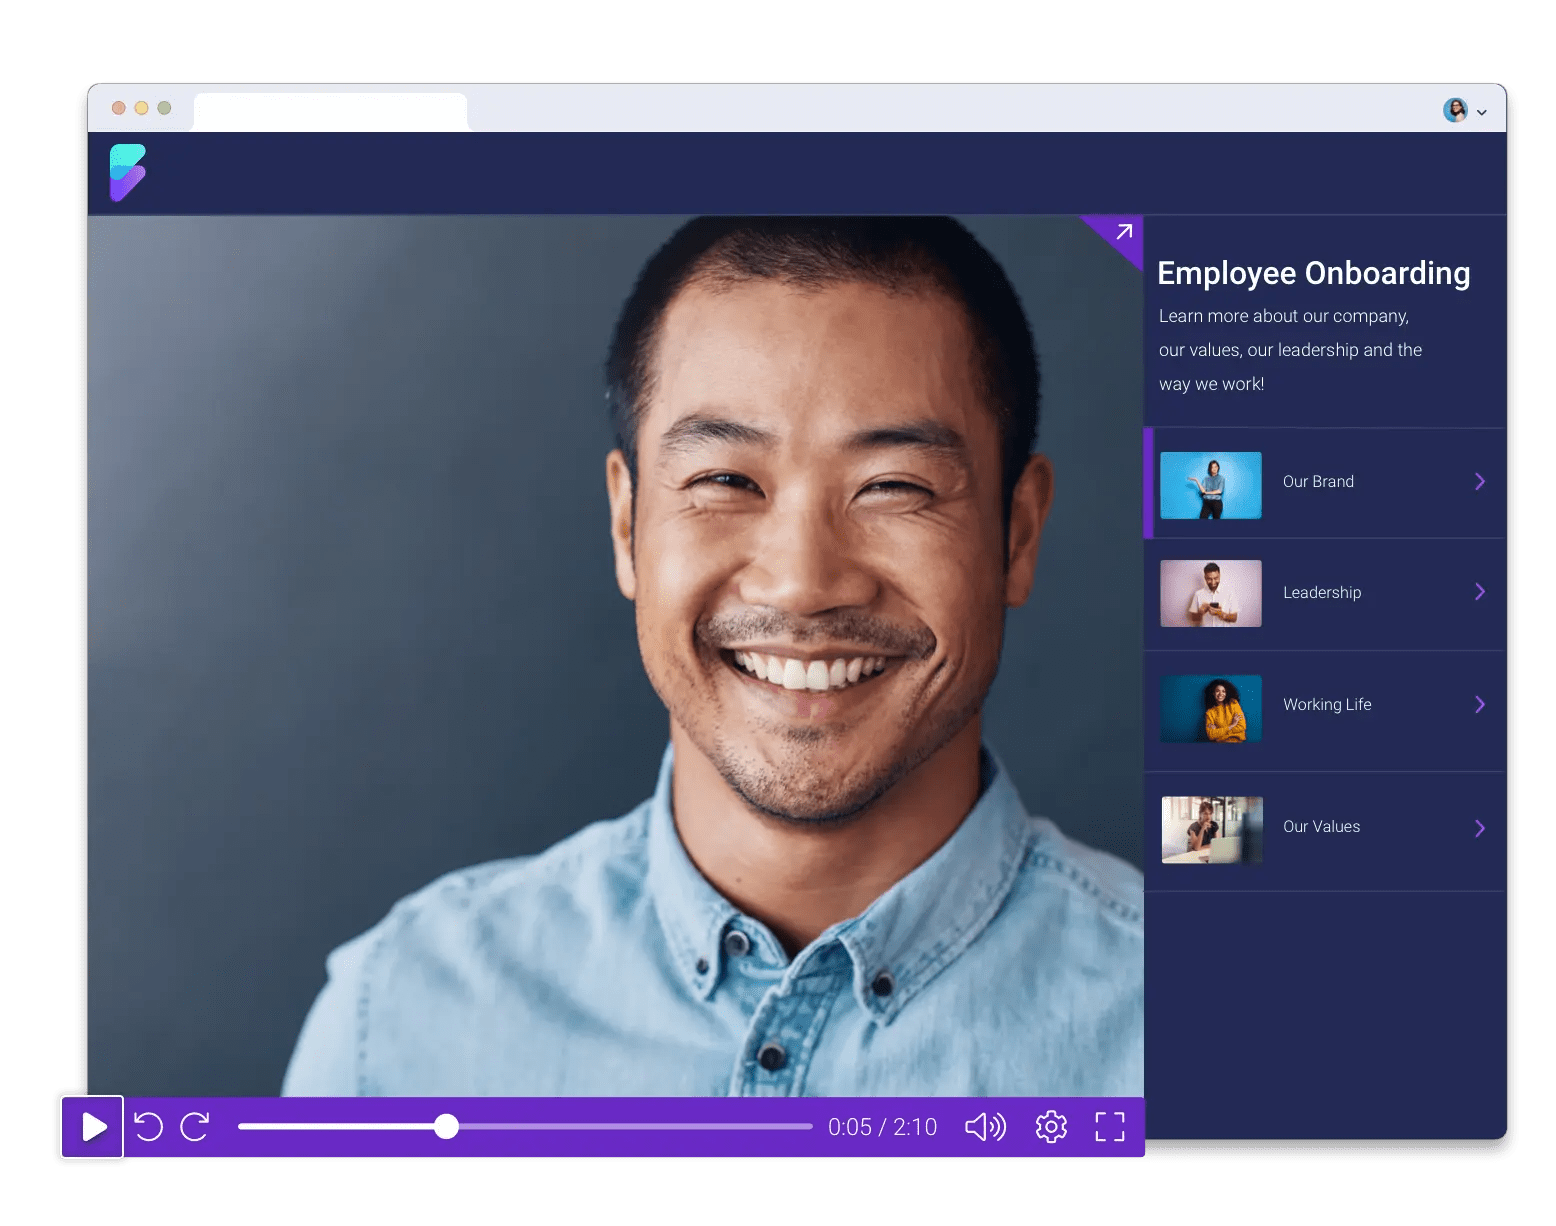
Task: Expand the Working Life chapter via its chevron
Action: [x=1480, y=704]
